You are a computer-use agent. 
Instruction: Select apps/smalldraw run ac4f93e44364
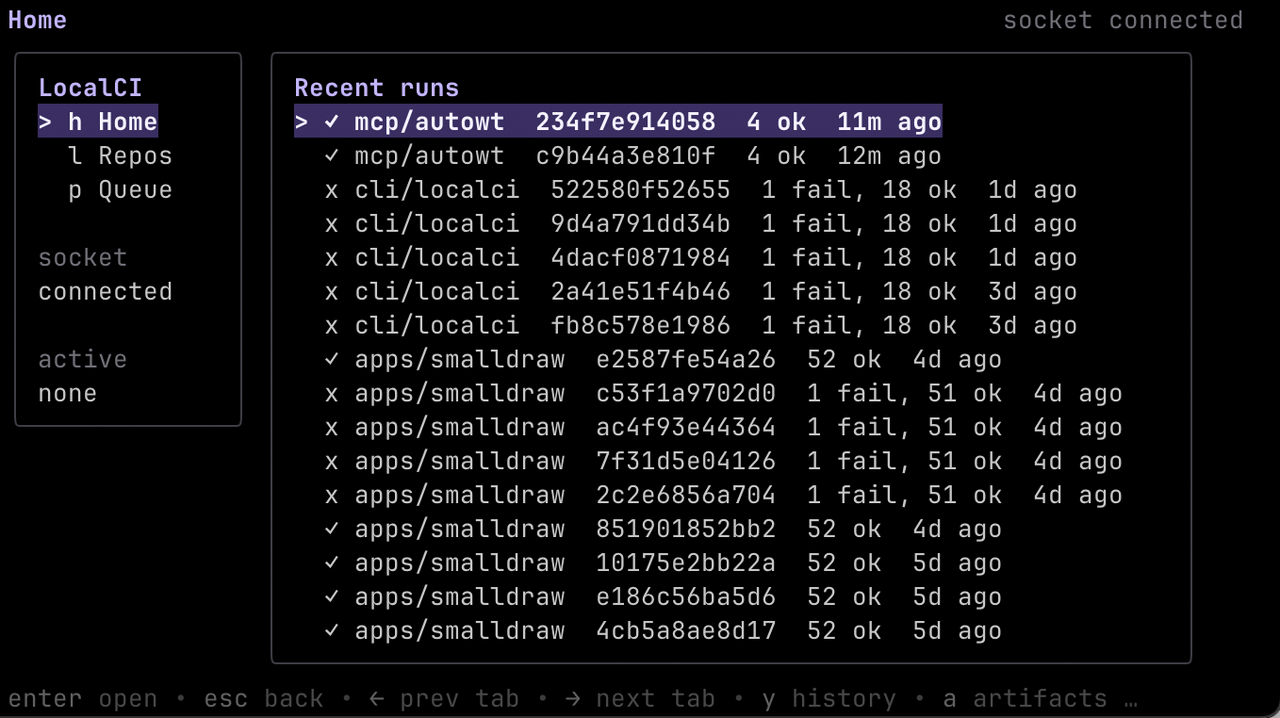tap(723, 428)
